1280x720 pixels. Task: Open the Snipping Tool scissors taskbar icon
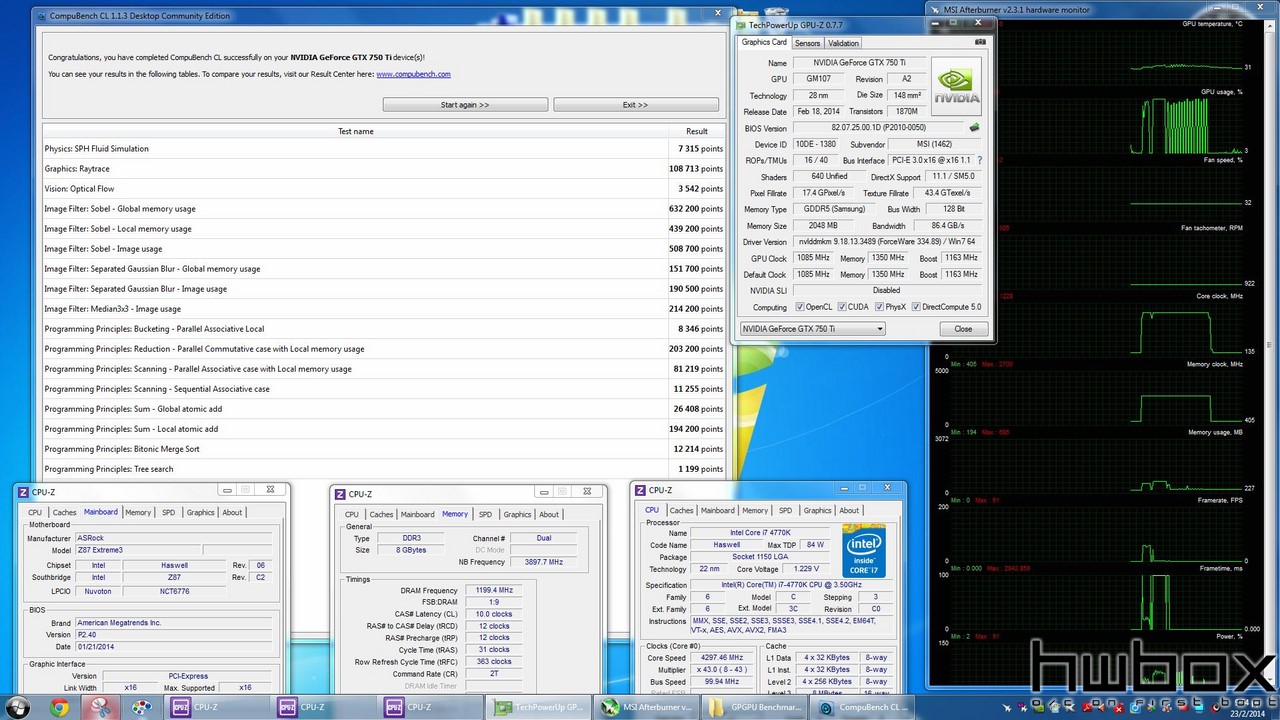click(x=100, y=708)
